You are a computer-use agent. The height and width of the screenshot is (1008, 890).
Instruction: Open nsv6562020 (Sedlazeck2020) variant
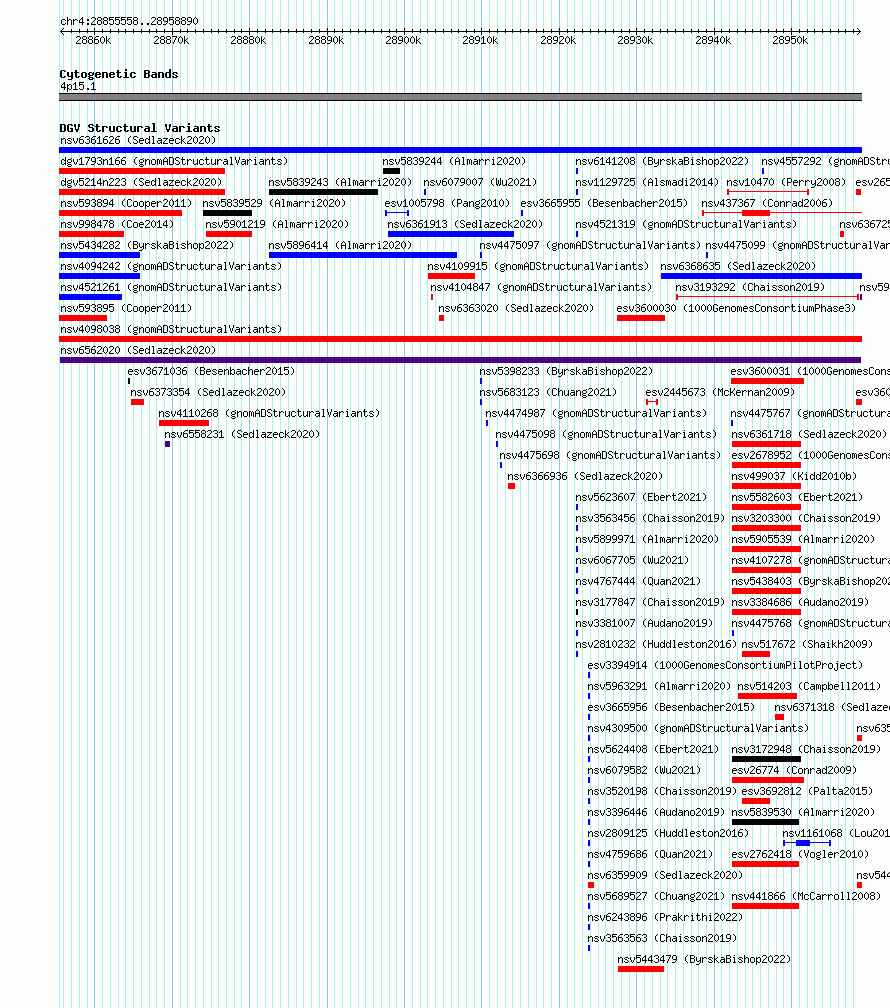(138, 350)
